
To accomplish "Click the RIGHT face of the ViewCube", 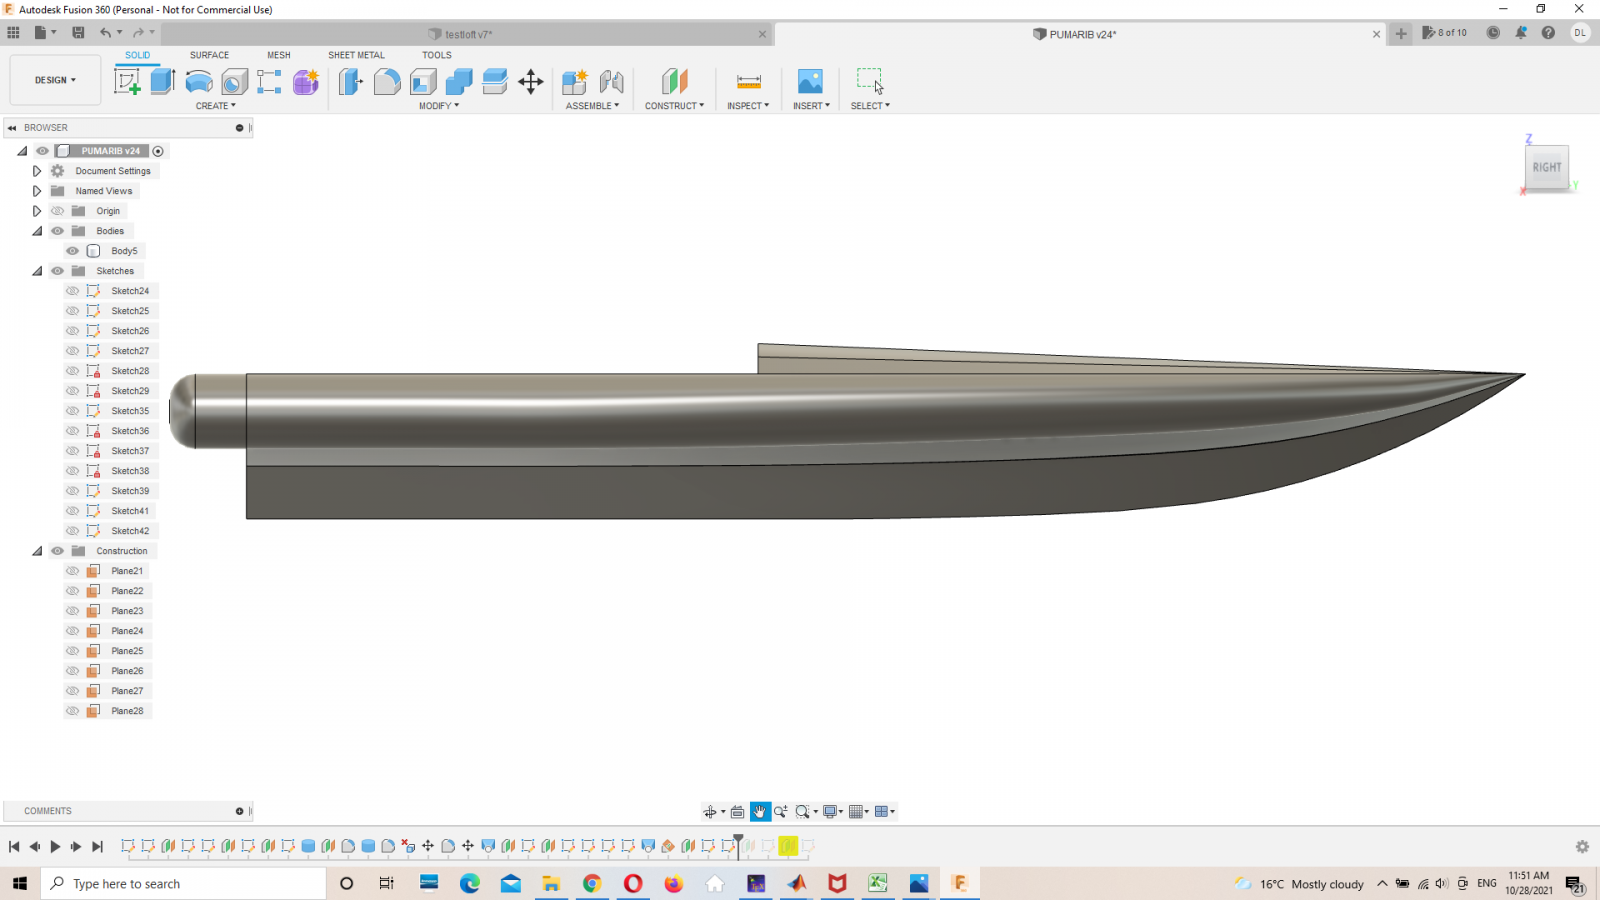I will [x=1546, y=167].
